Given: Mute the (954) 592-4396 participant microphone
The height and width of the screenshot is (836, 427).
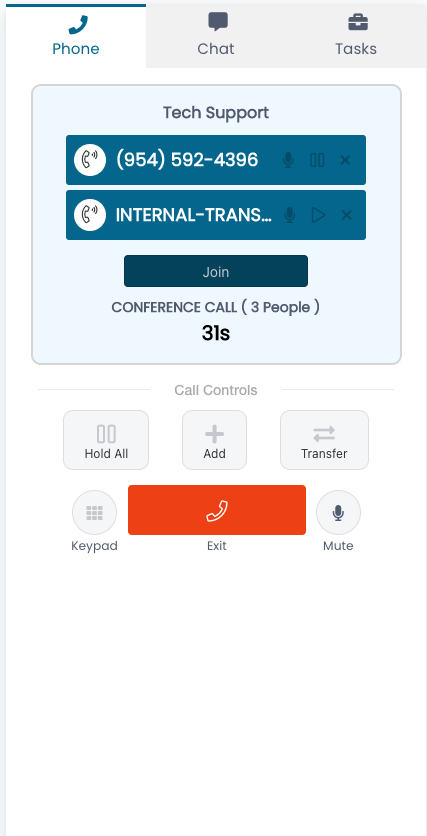Looking at the screenshot, I should (288, 160).
